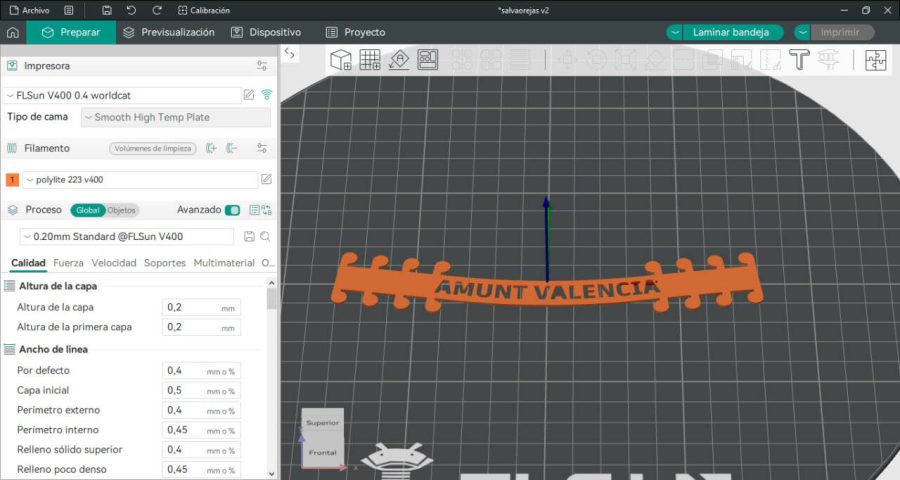This screenshot has height=480, width=900.
Task: Open filament settings sliders icon in Filamento header
Action: pyautogui.click(x=262, y=148)
